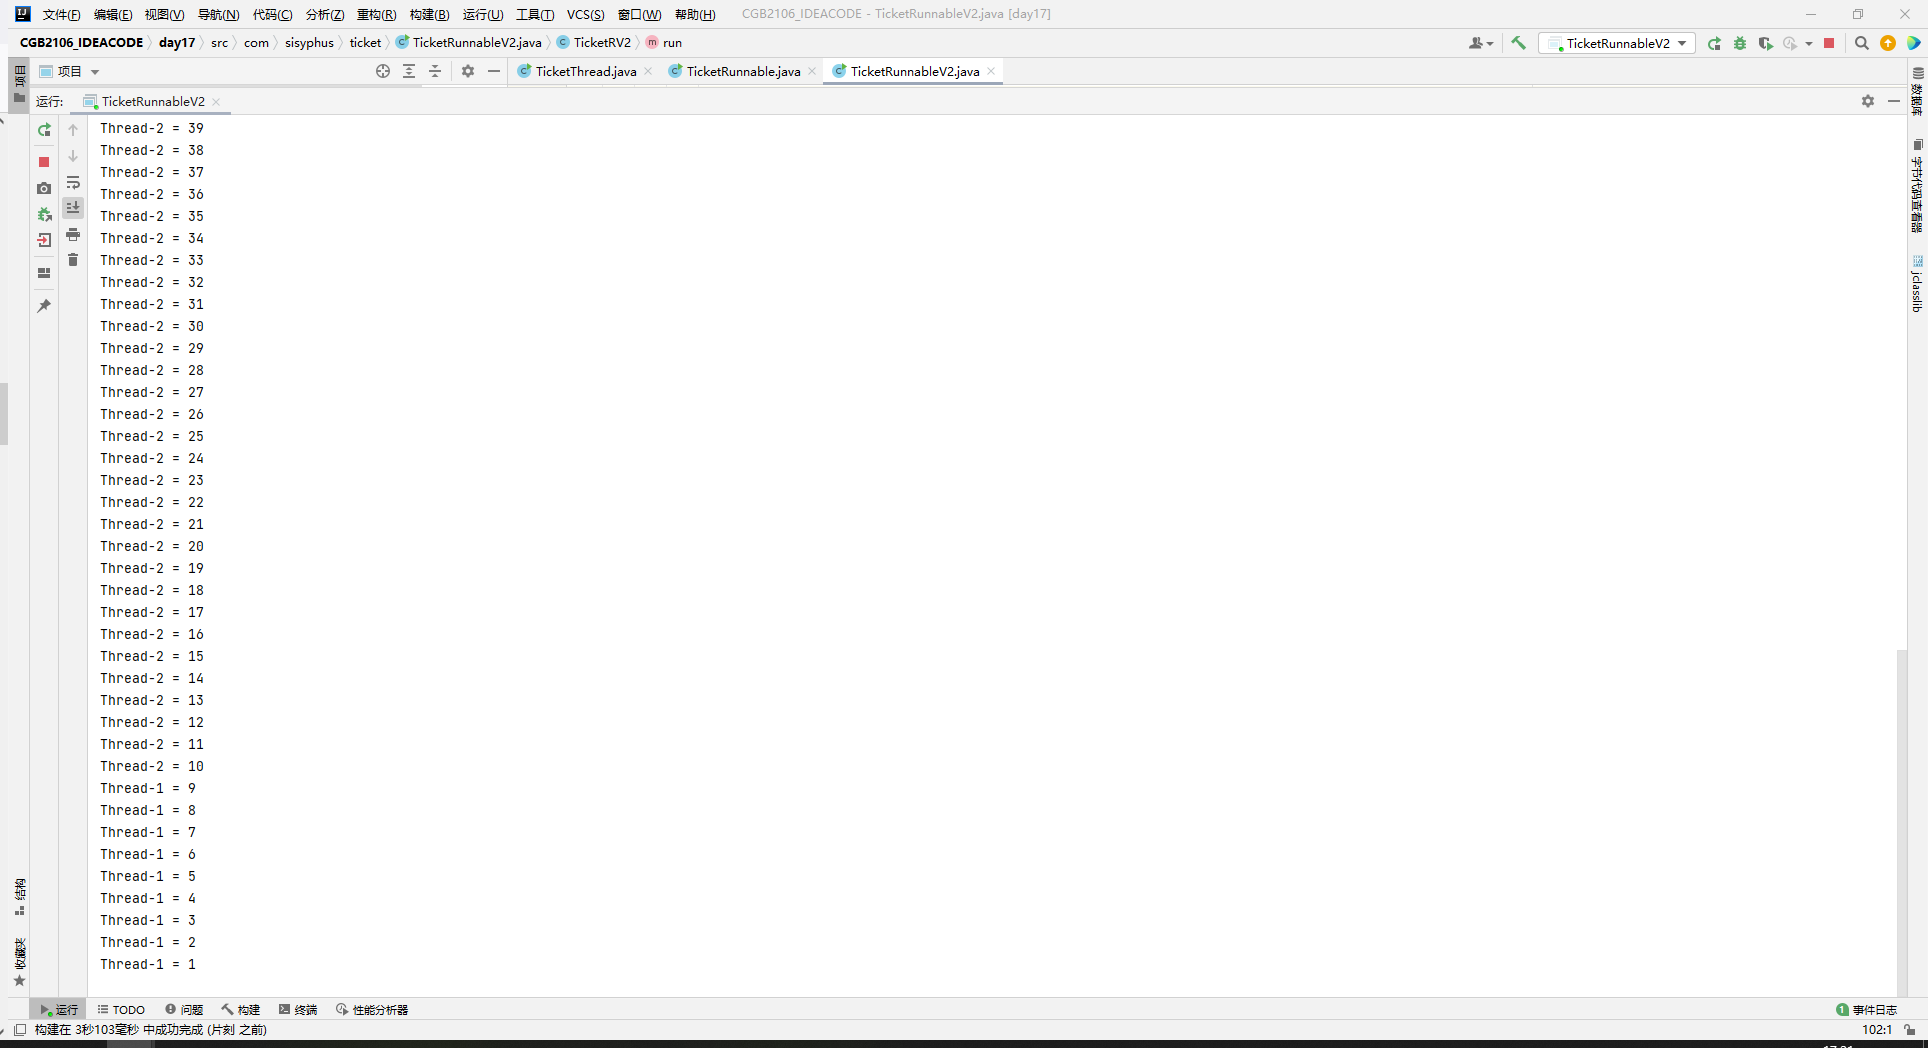Open the TODO tool window
Viewport: 1928px width, 1048px height.
click(121, 1010)
